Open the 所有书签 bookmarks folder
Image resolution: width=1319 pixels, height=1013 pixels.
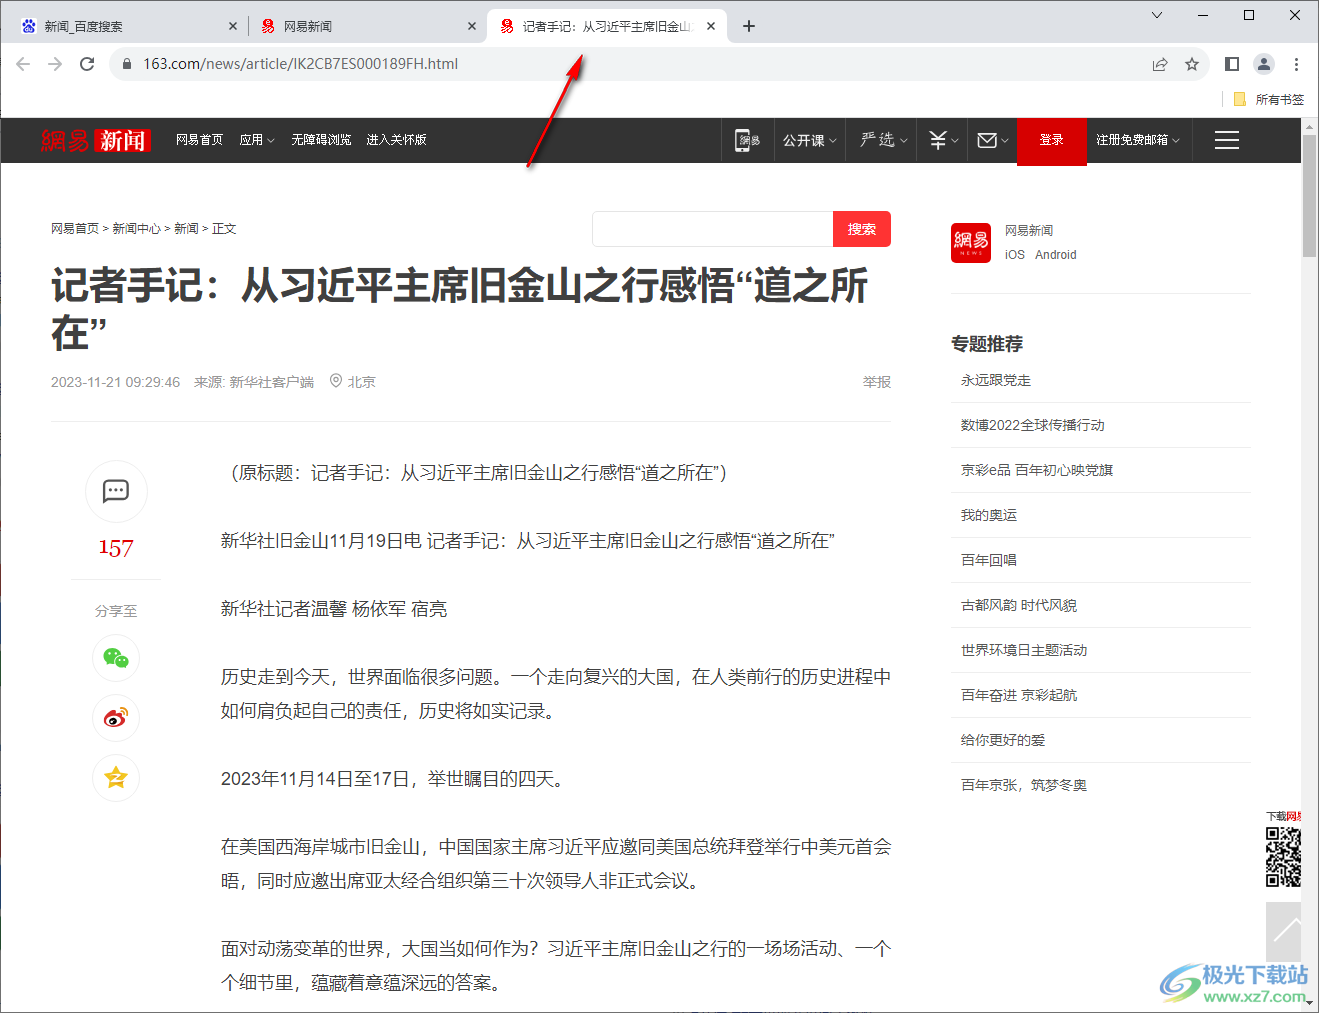(1269, 99)
